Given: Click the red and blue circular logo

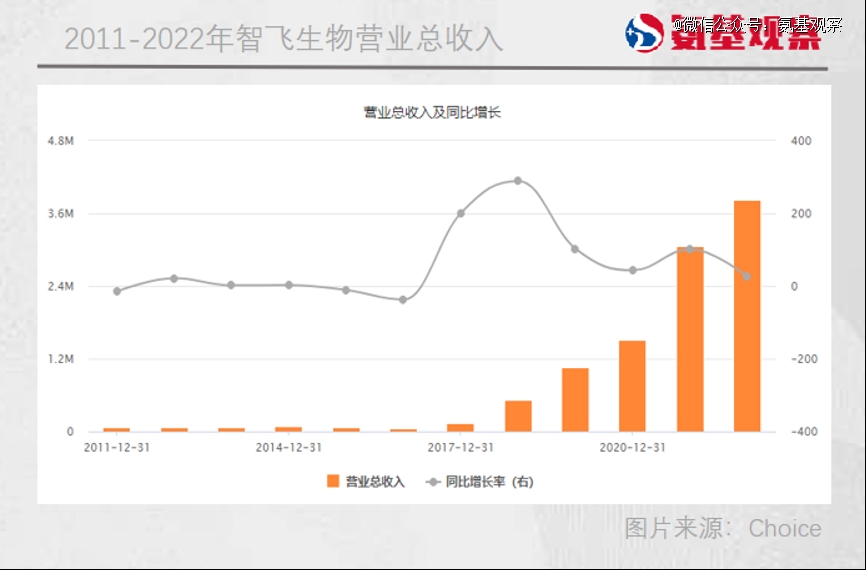Looking at the screenshot, I should (644, 33).
